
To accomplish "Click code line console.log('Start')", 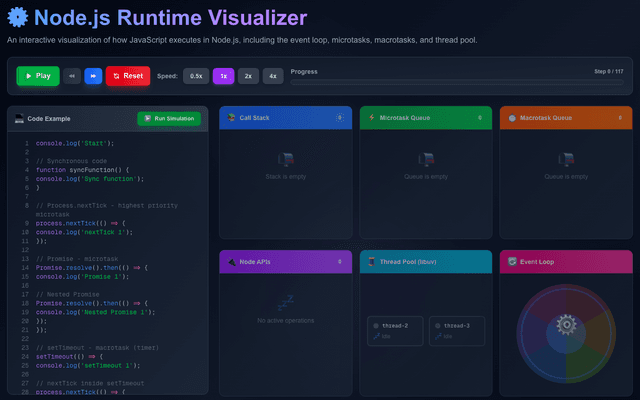I will (x=75, y=143).
